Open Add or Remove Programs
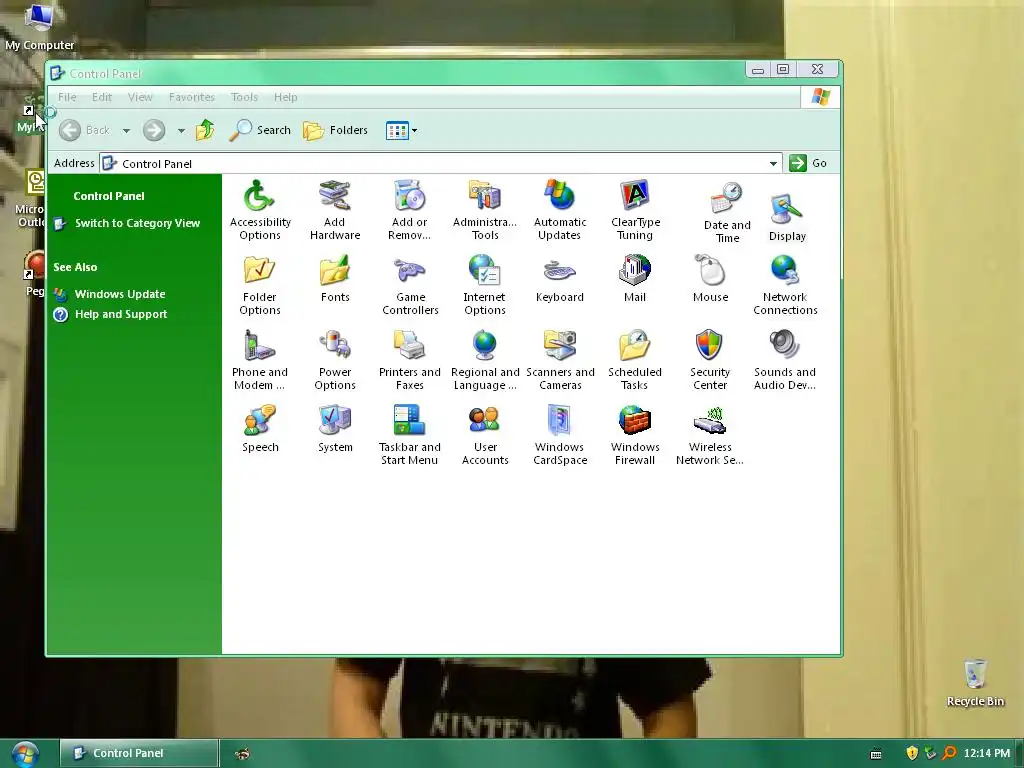1024x768 pixels. [409, 210]
